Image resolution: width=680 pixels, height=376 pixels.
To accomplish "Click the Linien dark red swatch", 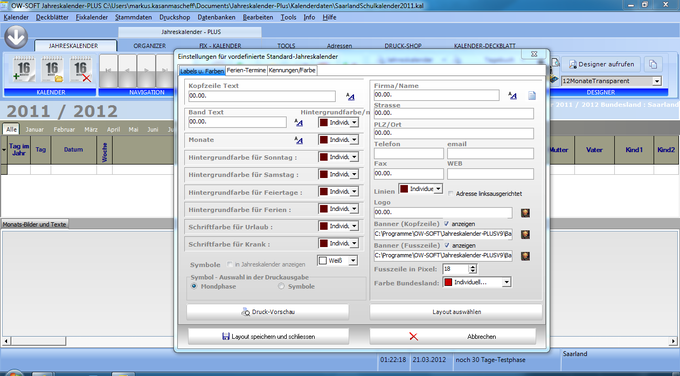I will [404, 189].
